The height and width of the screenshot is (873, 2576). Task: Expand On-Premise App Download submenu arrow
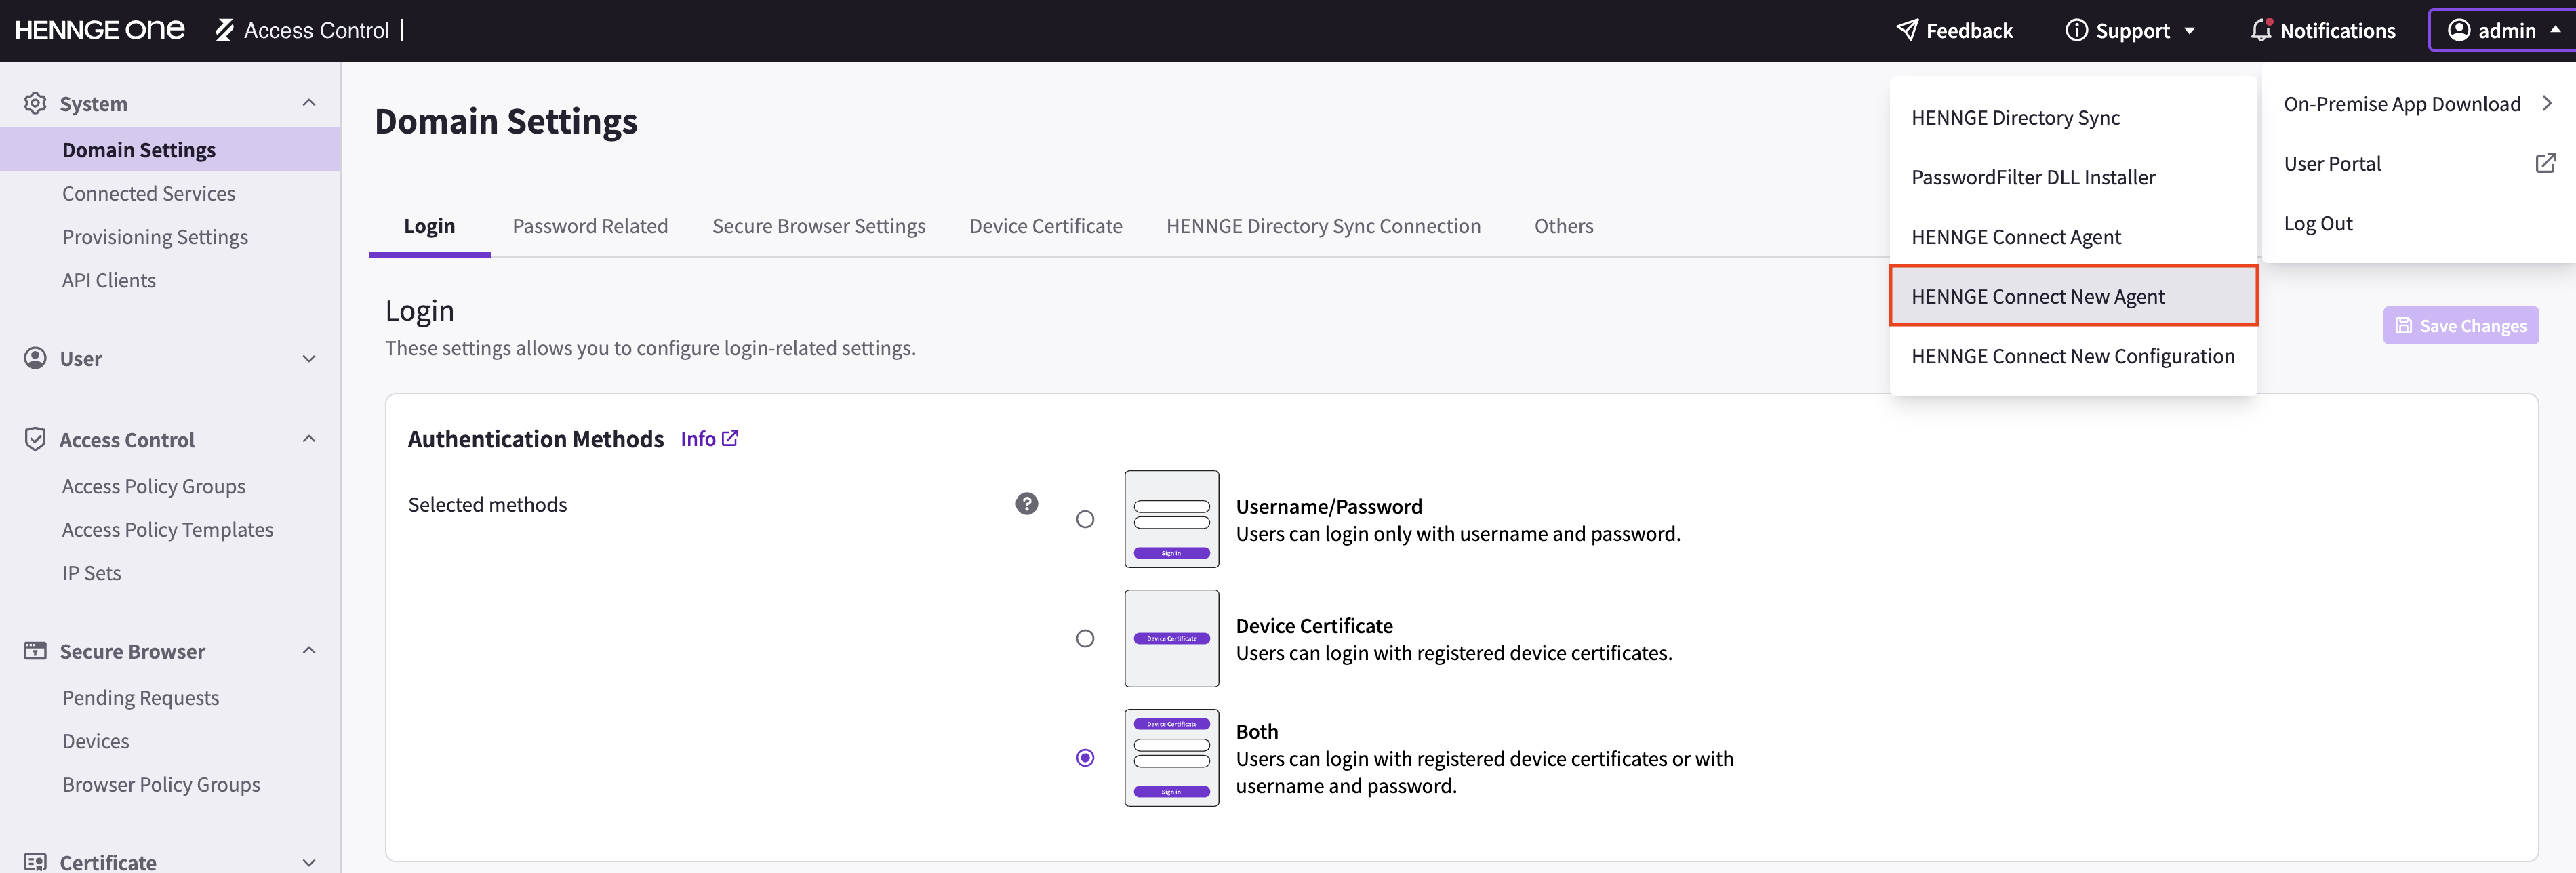[x=2547, y=103]
